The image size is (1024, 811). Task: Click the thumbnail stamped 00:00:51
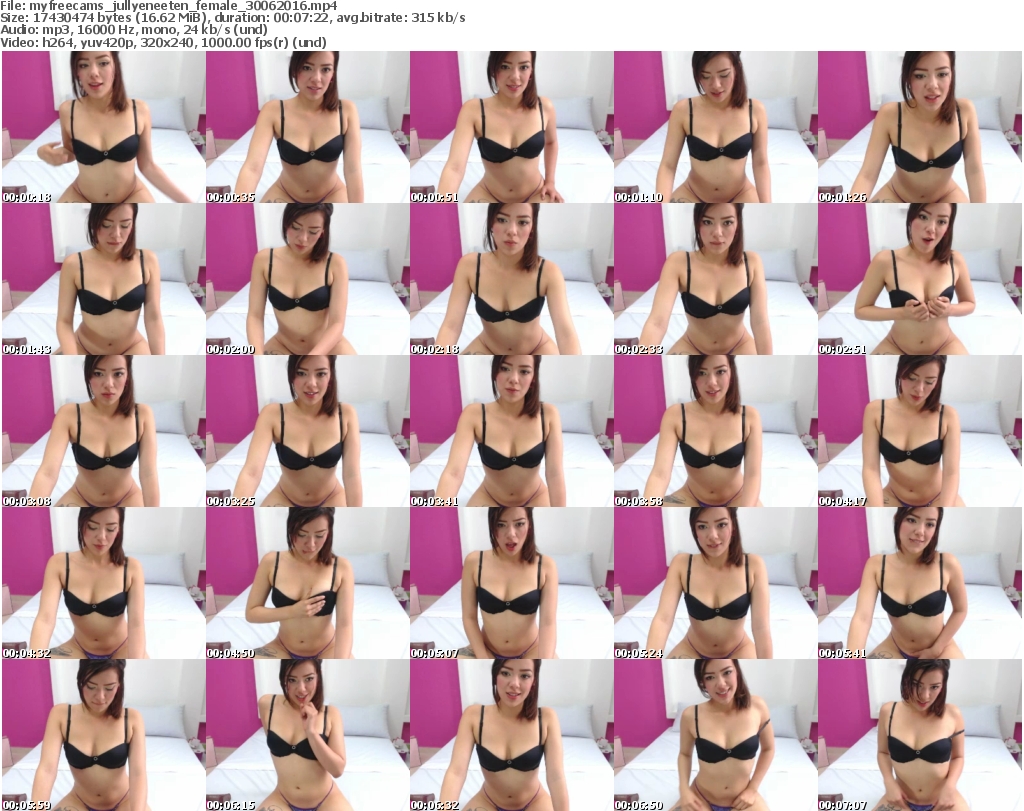tap(511, 127)
